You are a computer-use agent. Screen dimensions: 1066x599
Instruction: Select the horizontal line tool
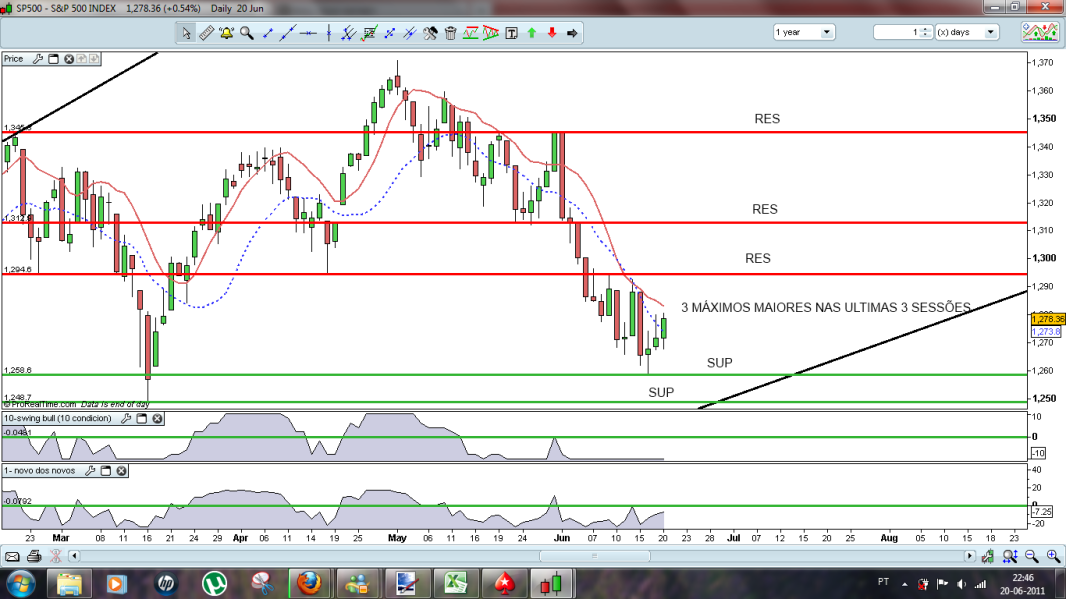coord(308,33)
